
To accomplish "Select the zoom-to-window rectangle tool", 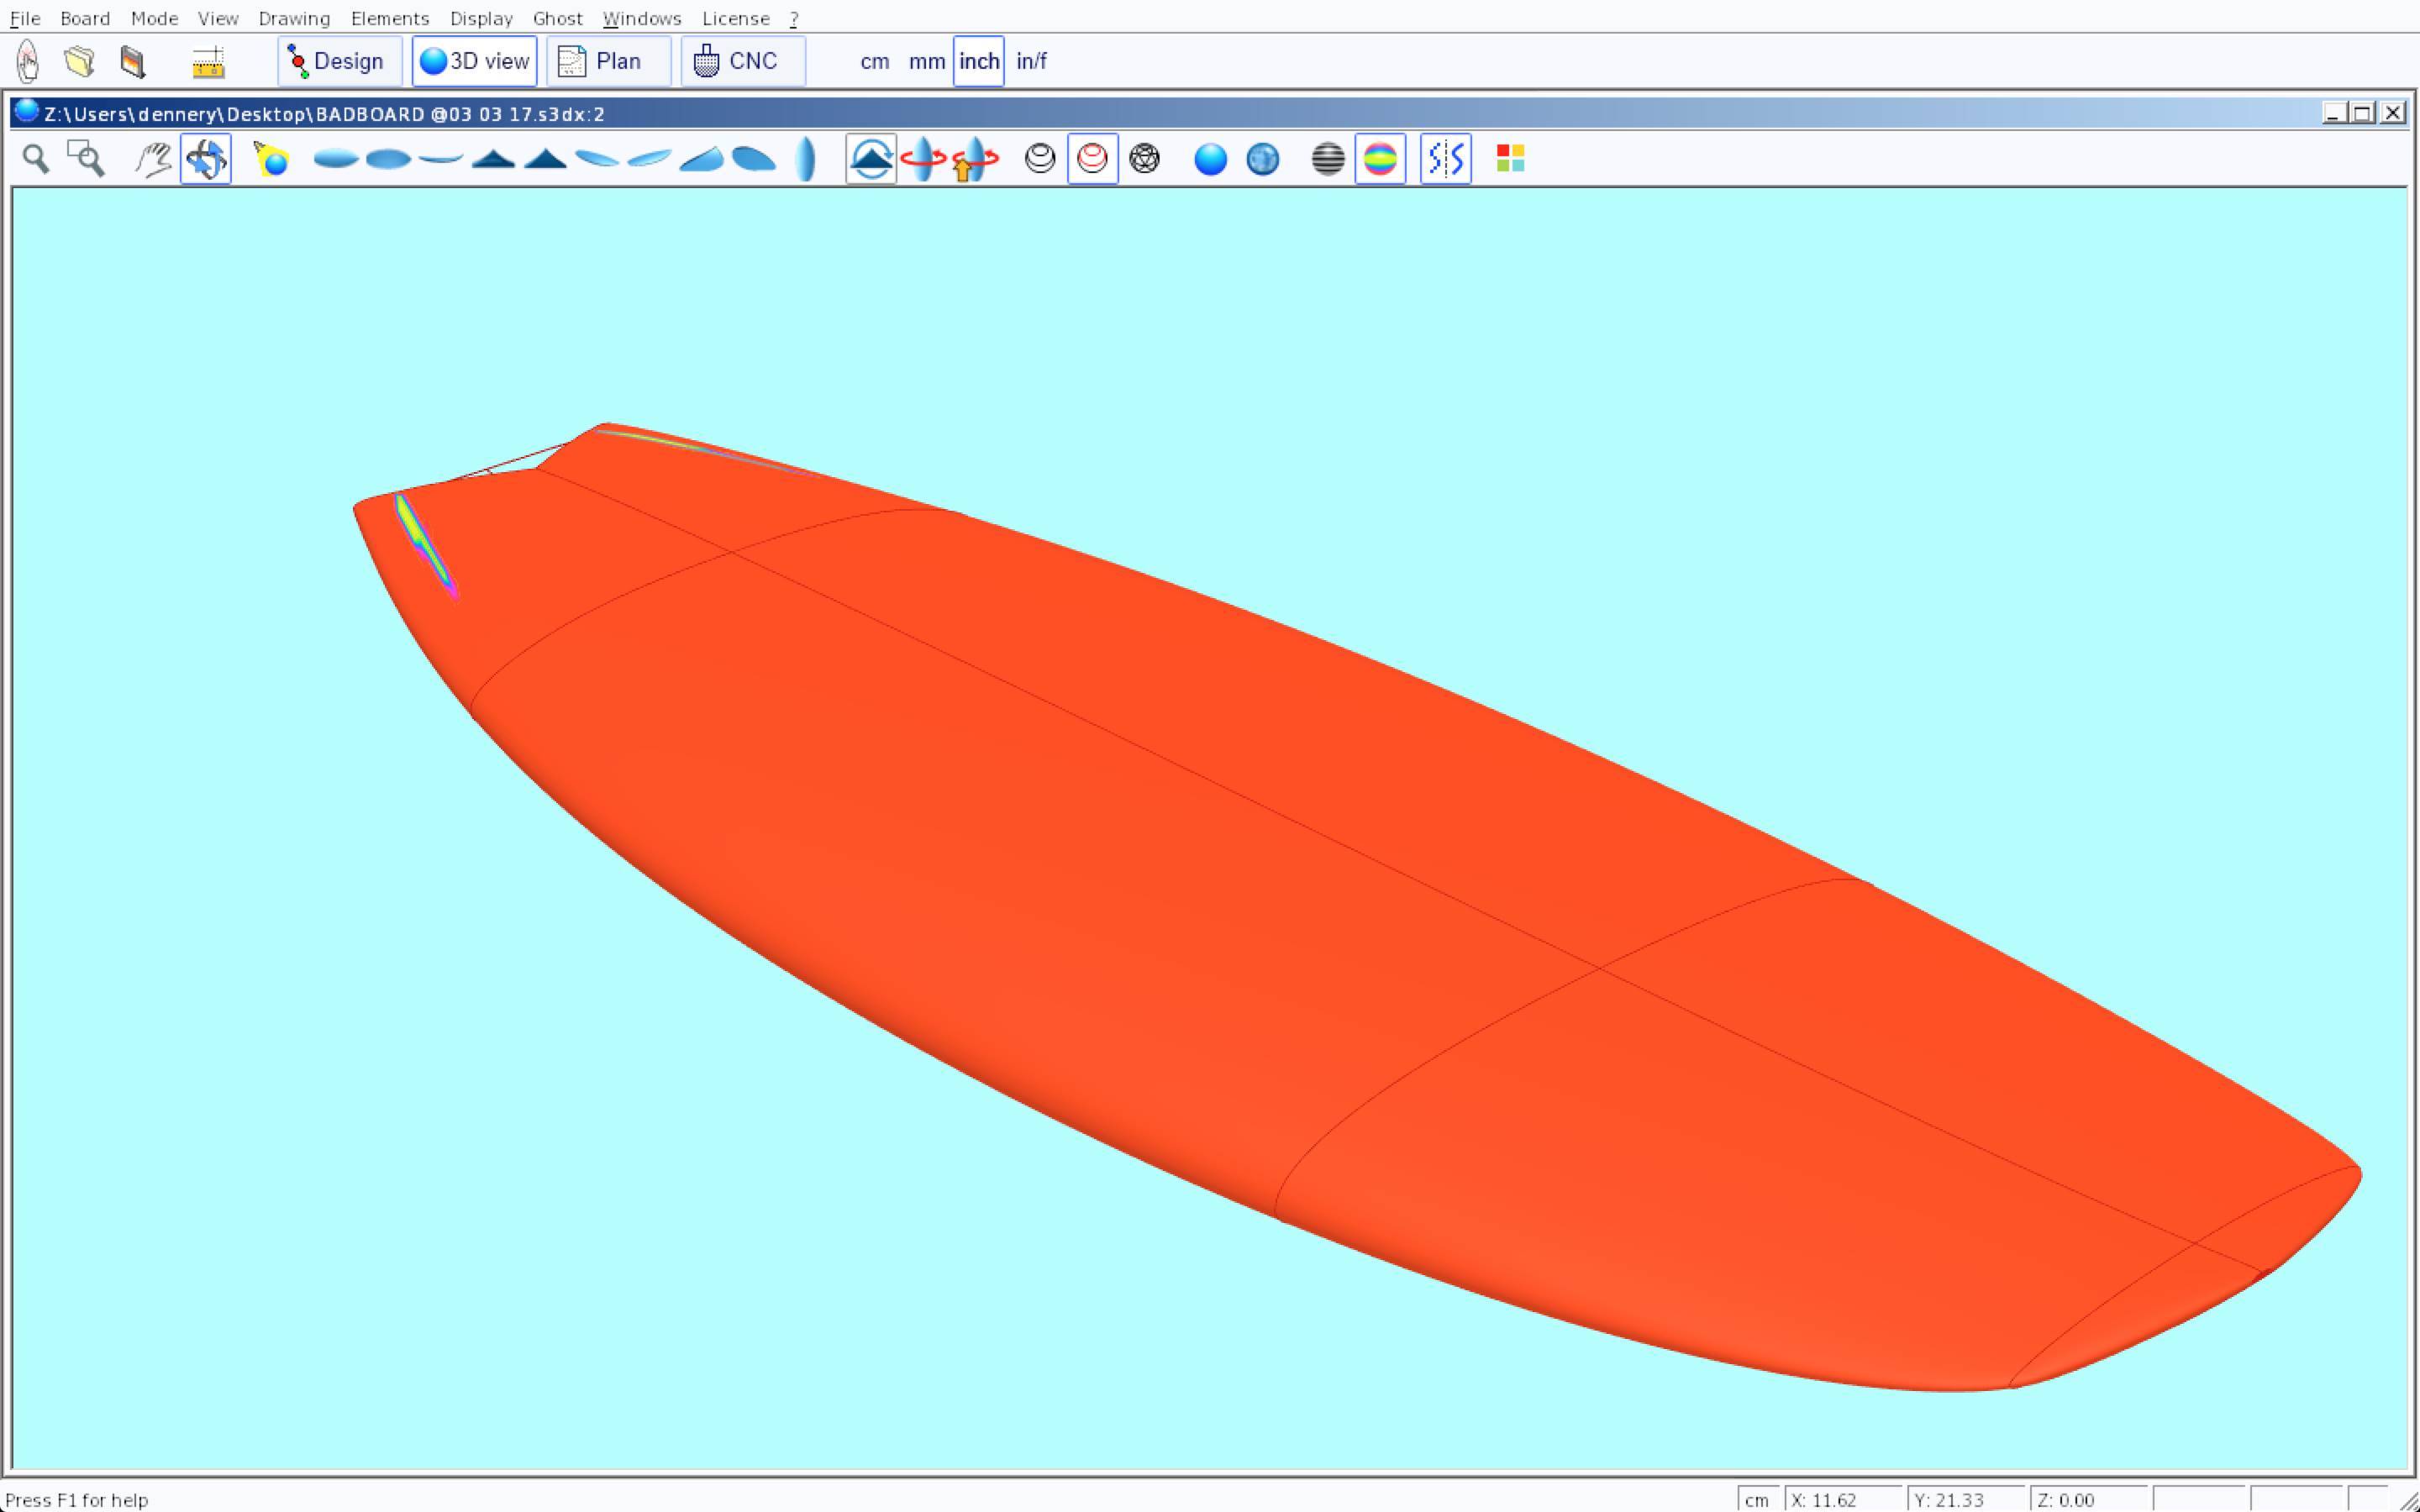I will point(86,159).
